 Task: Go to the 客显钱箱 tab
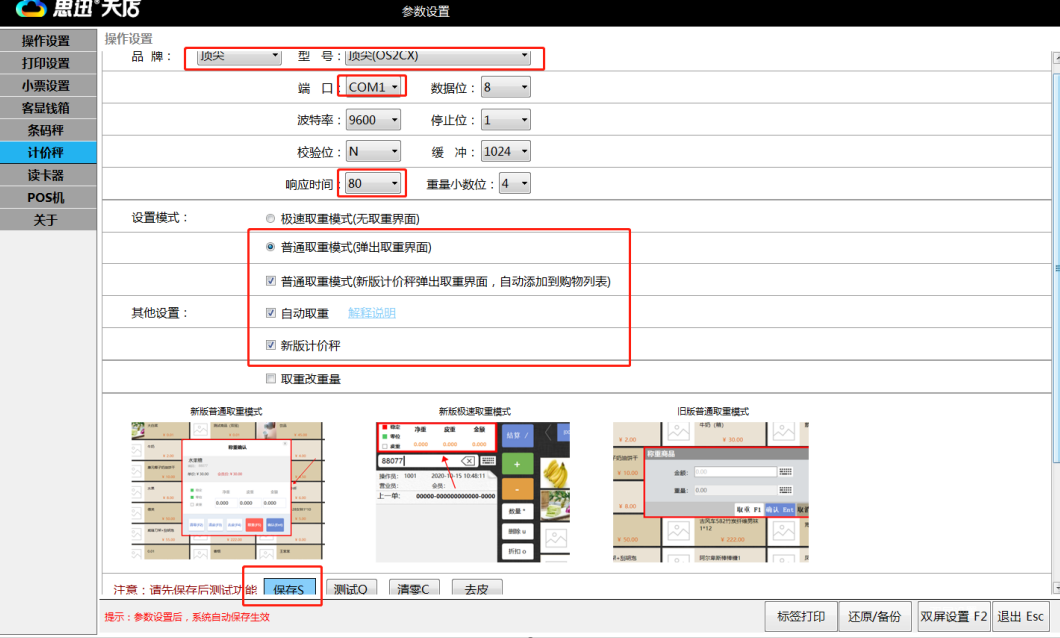point(48,107)
